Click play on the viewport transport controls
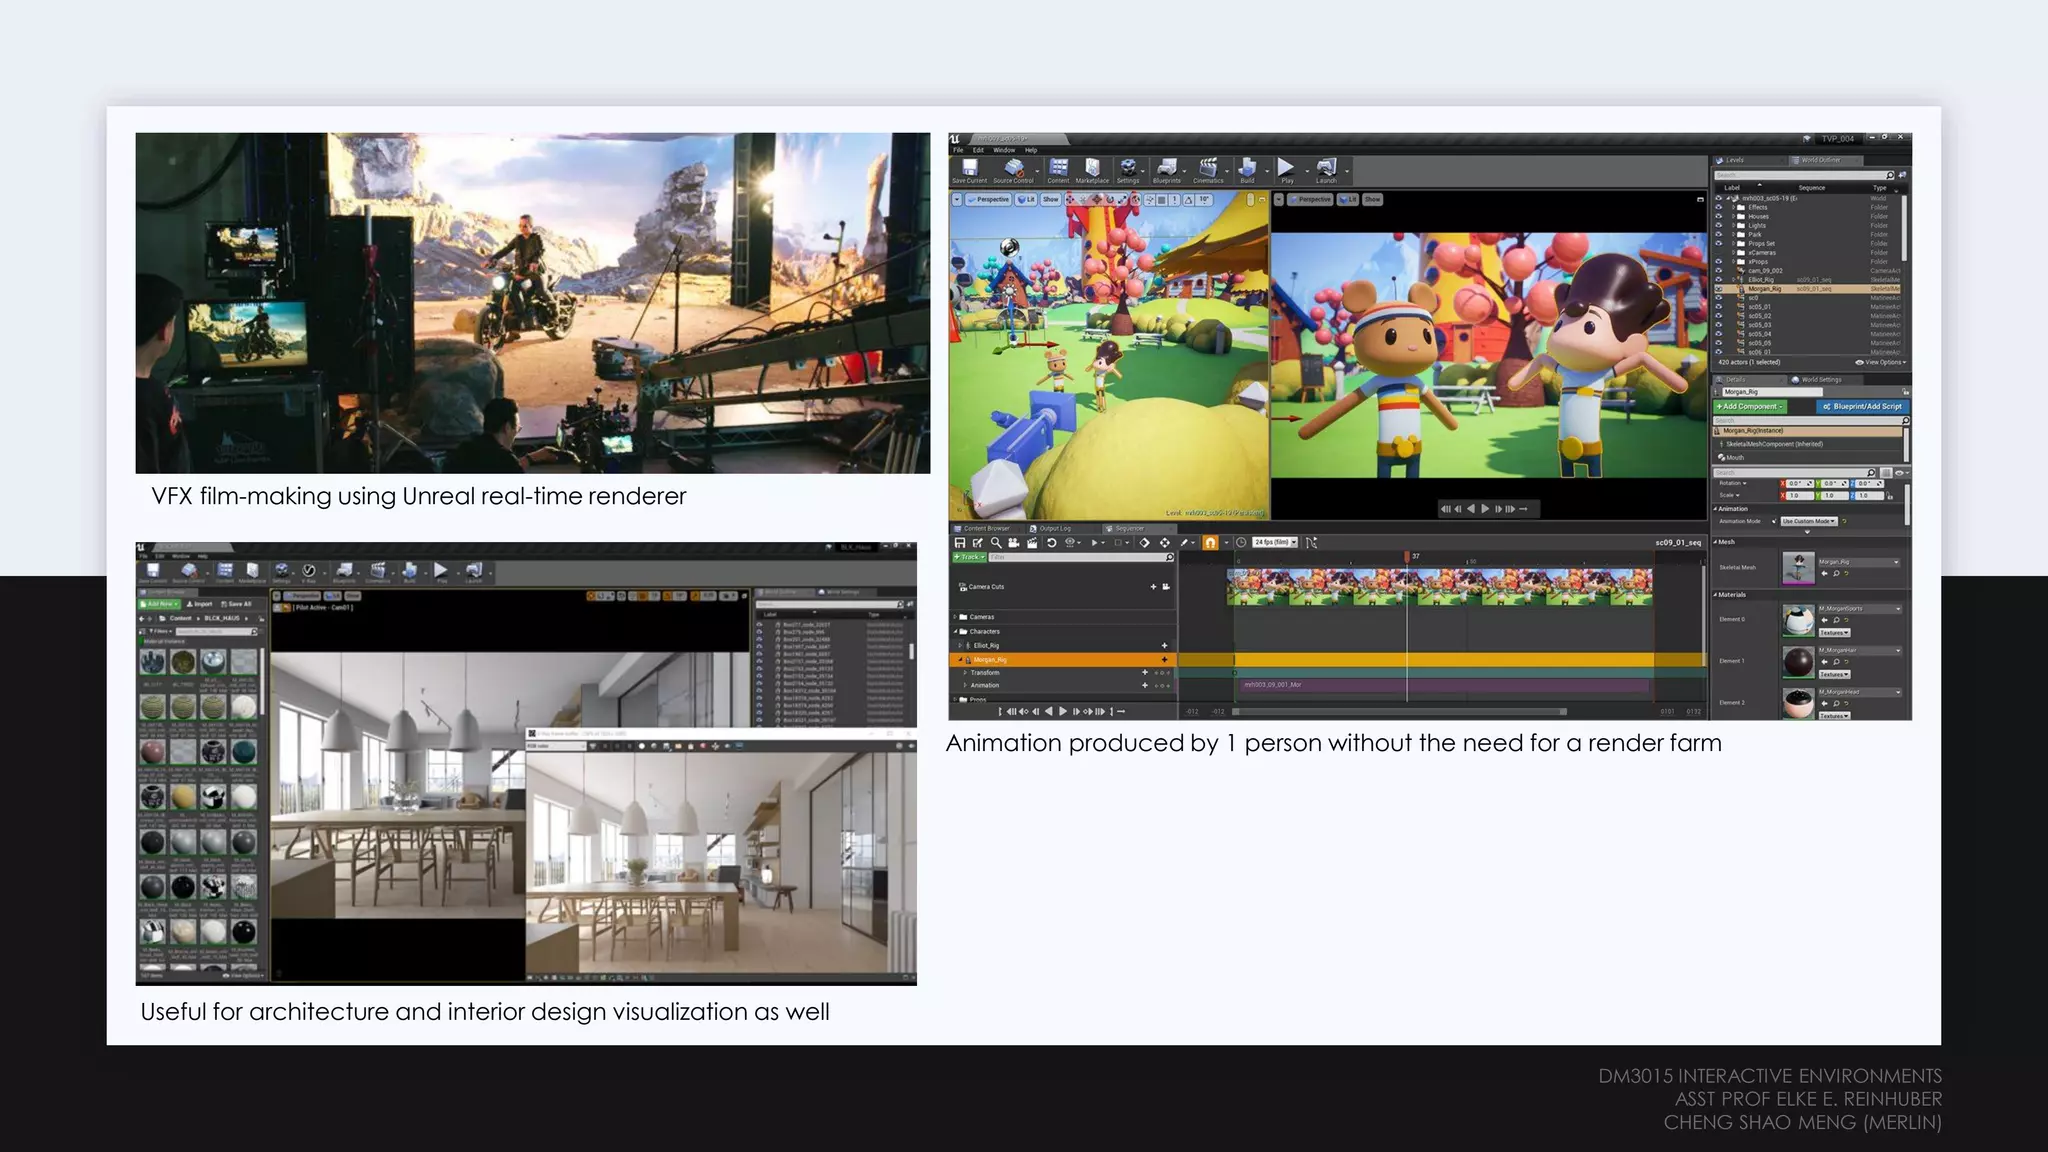The image size is (2048, 1152). click(1485, 509)
